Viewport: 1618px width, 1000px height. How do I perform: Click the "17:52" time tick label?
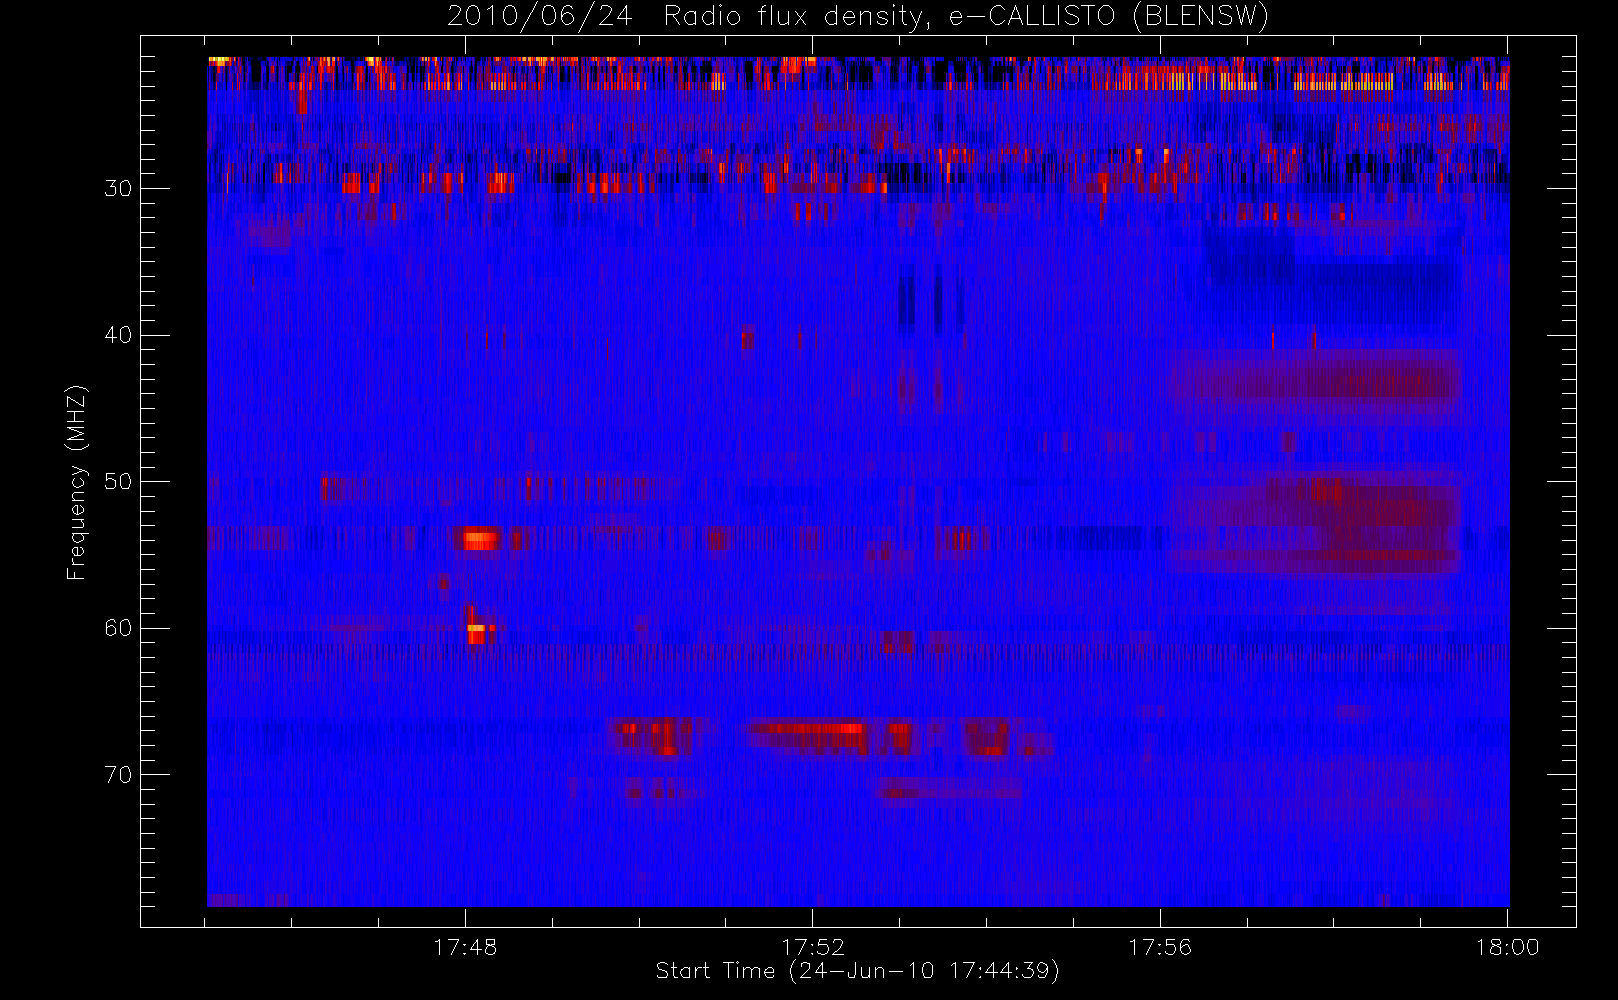tap(813, 947)
